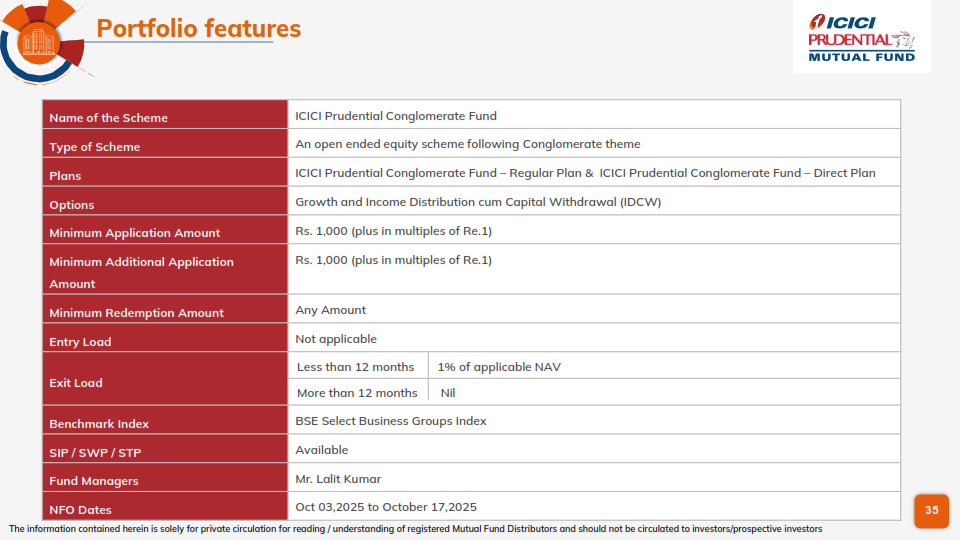This screenshot has height=540, width=960.
Task: Select the Portfolio features heading
Action: point(198,28)
